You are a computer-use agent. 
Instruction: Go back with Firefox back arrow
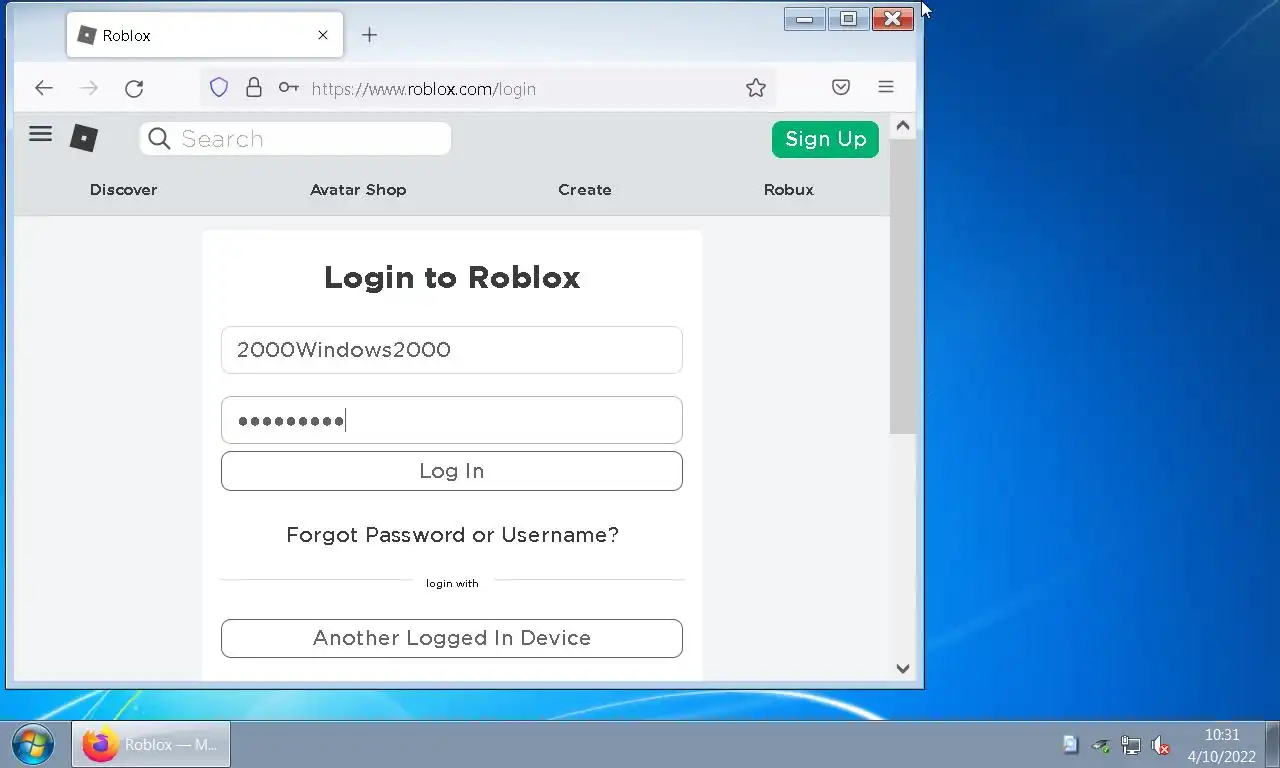pos(43,88)
